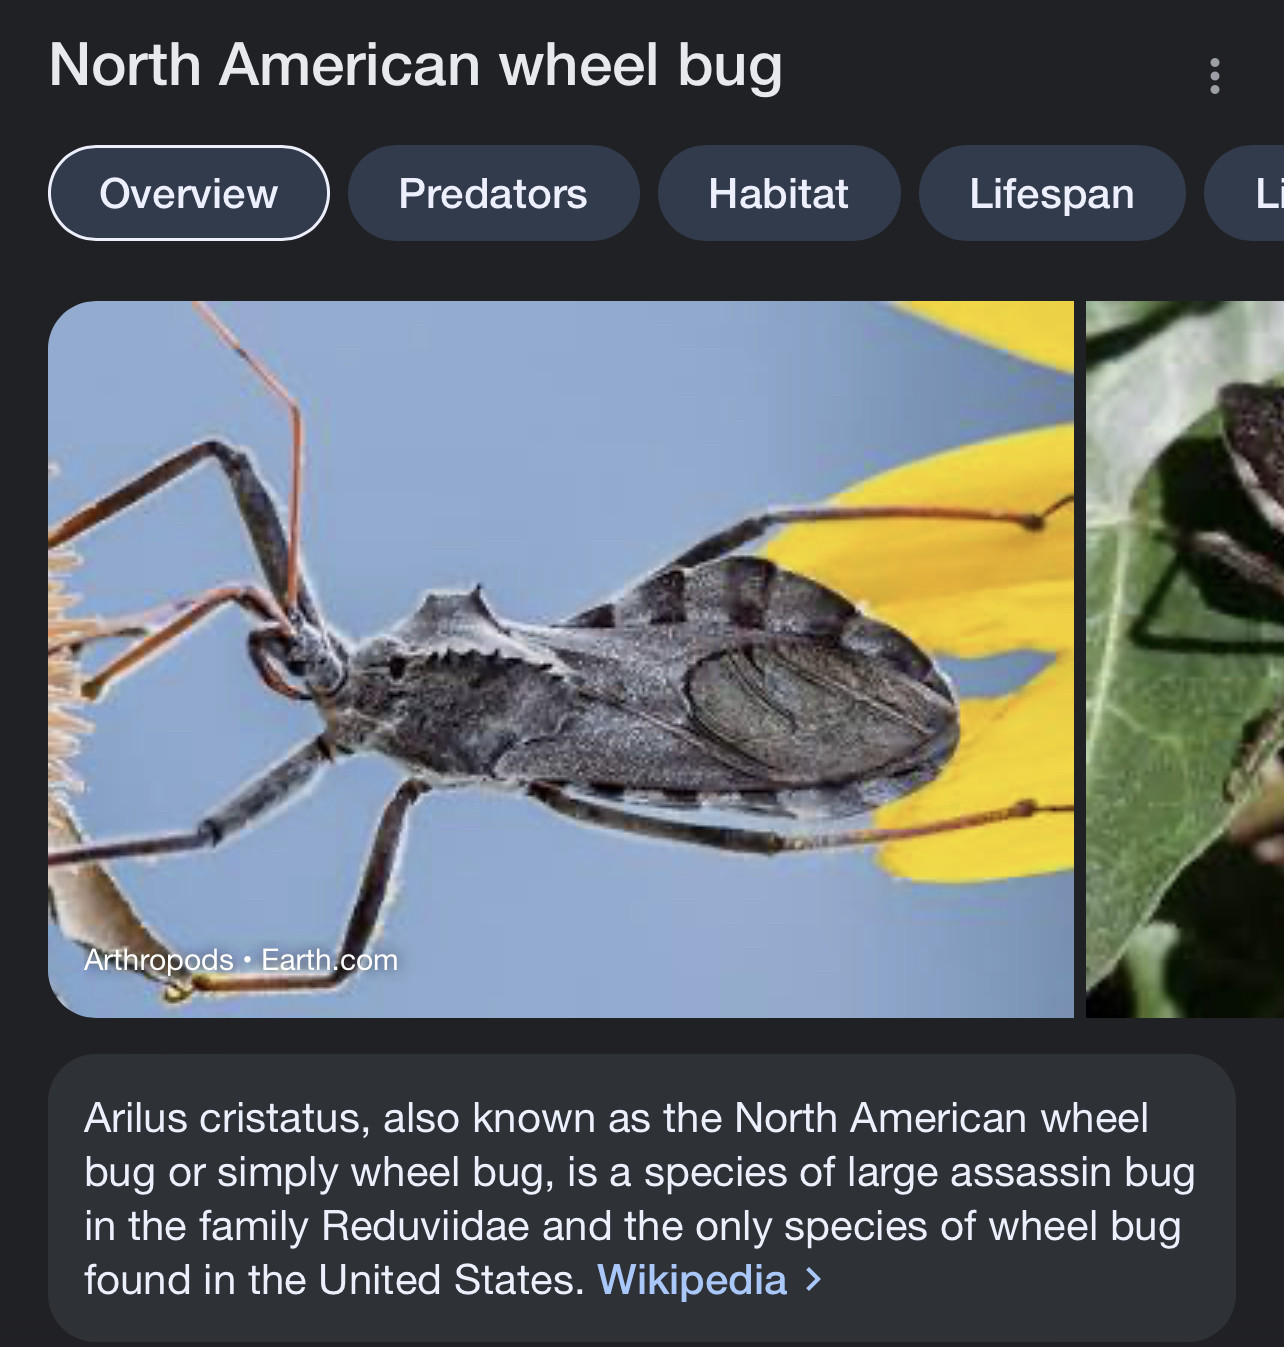This screenshot has height=1347, width=1284.
Task: Tap the partially visible chip after Lifespan
Action: (x=1246, y=193)
